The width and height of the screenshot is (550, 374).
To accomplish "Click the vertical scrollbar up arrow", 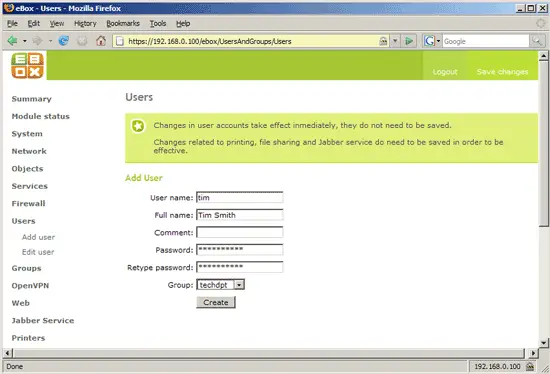I will 543,56.
